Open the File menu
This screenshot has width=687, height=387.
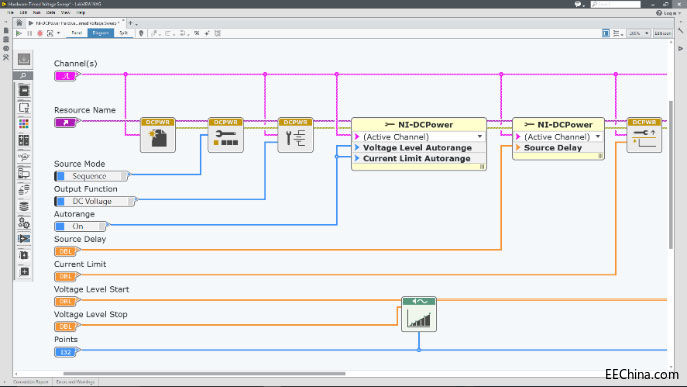coord(11,13)
